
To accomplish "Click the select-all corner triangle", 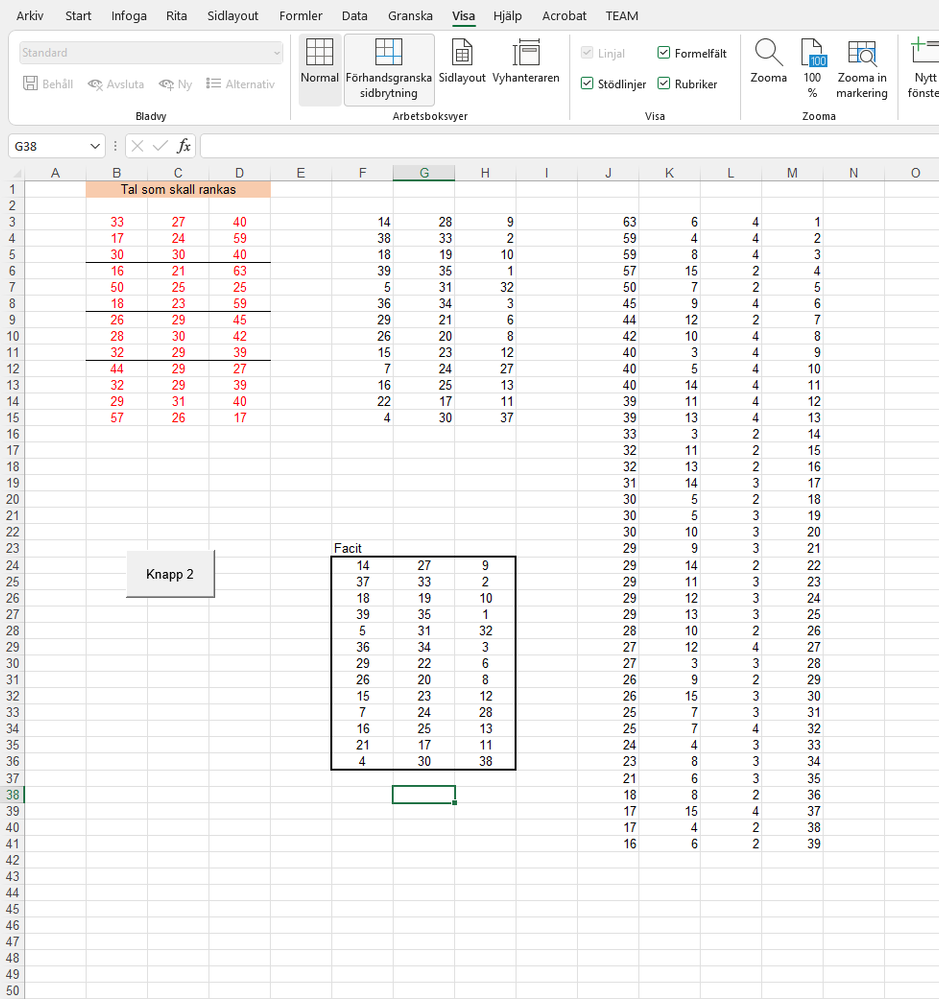I will 17,173.
